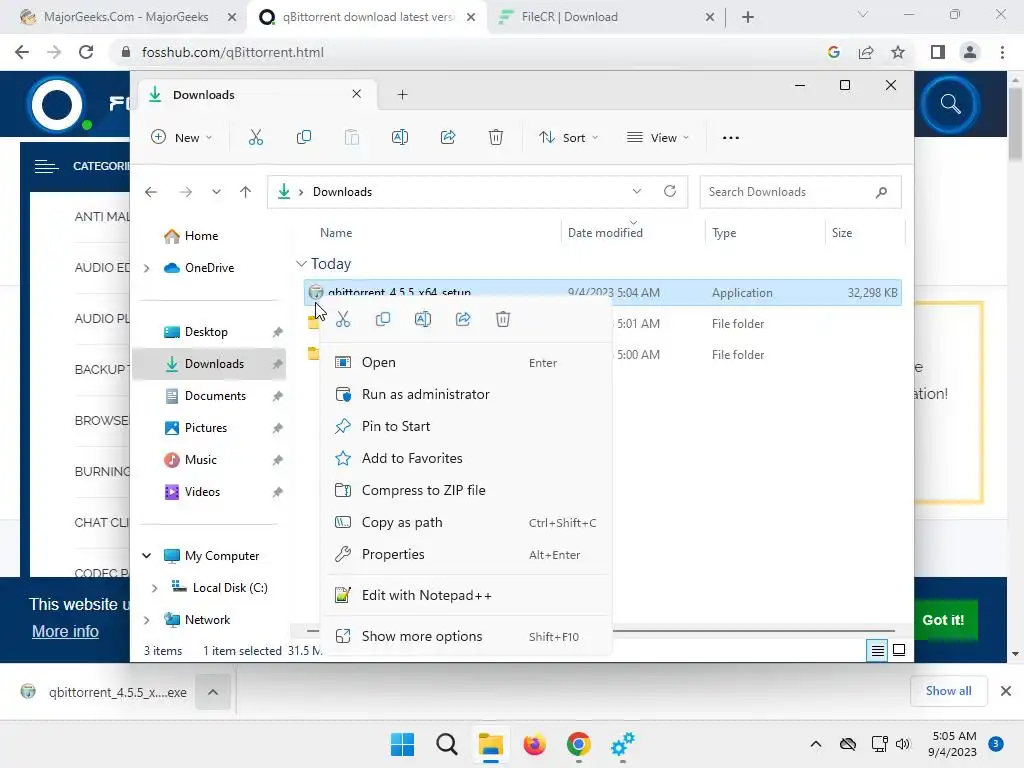Open the More info link
The height and width of the screenshot is (768, 1024).
click(65, 632)
